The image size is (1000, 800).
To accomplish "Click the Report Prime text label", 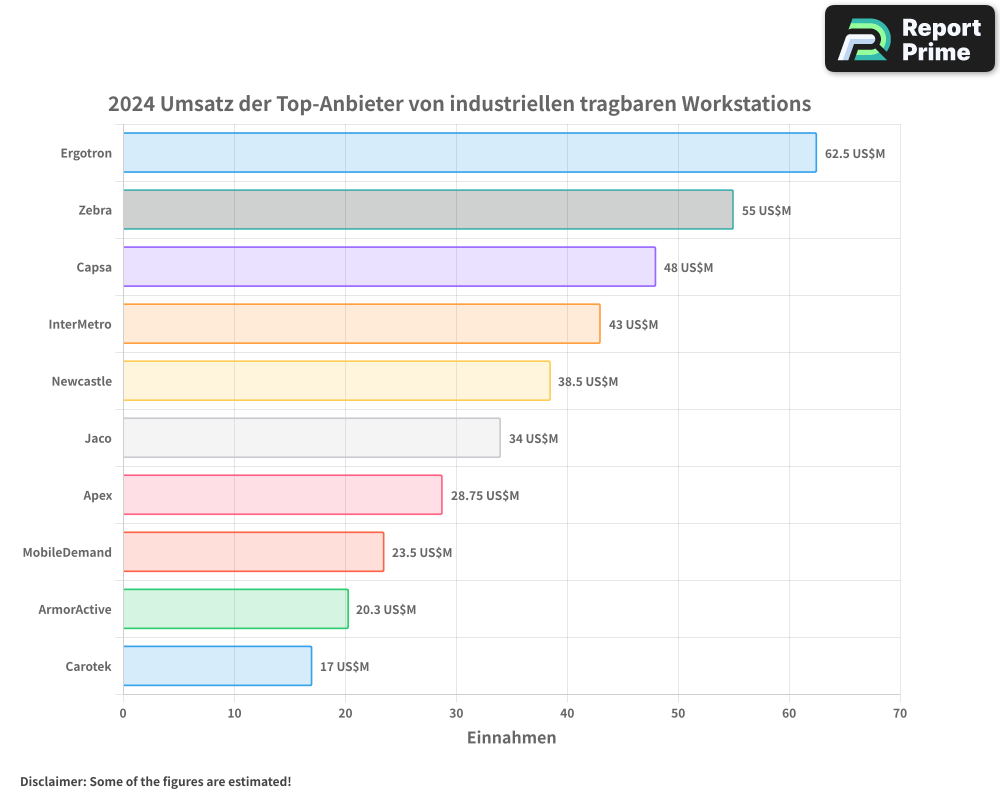I will (940, 39).
